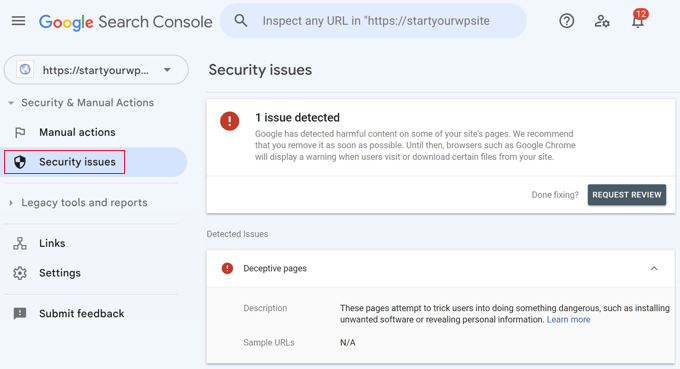Collapse the Security & Manual Actions section
Screen dimensions: 680x369
point(11,103)
